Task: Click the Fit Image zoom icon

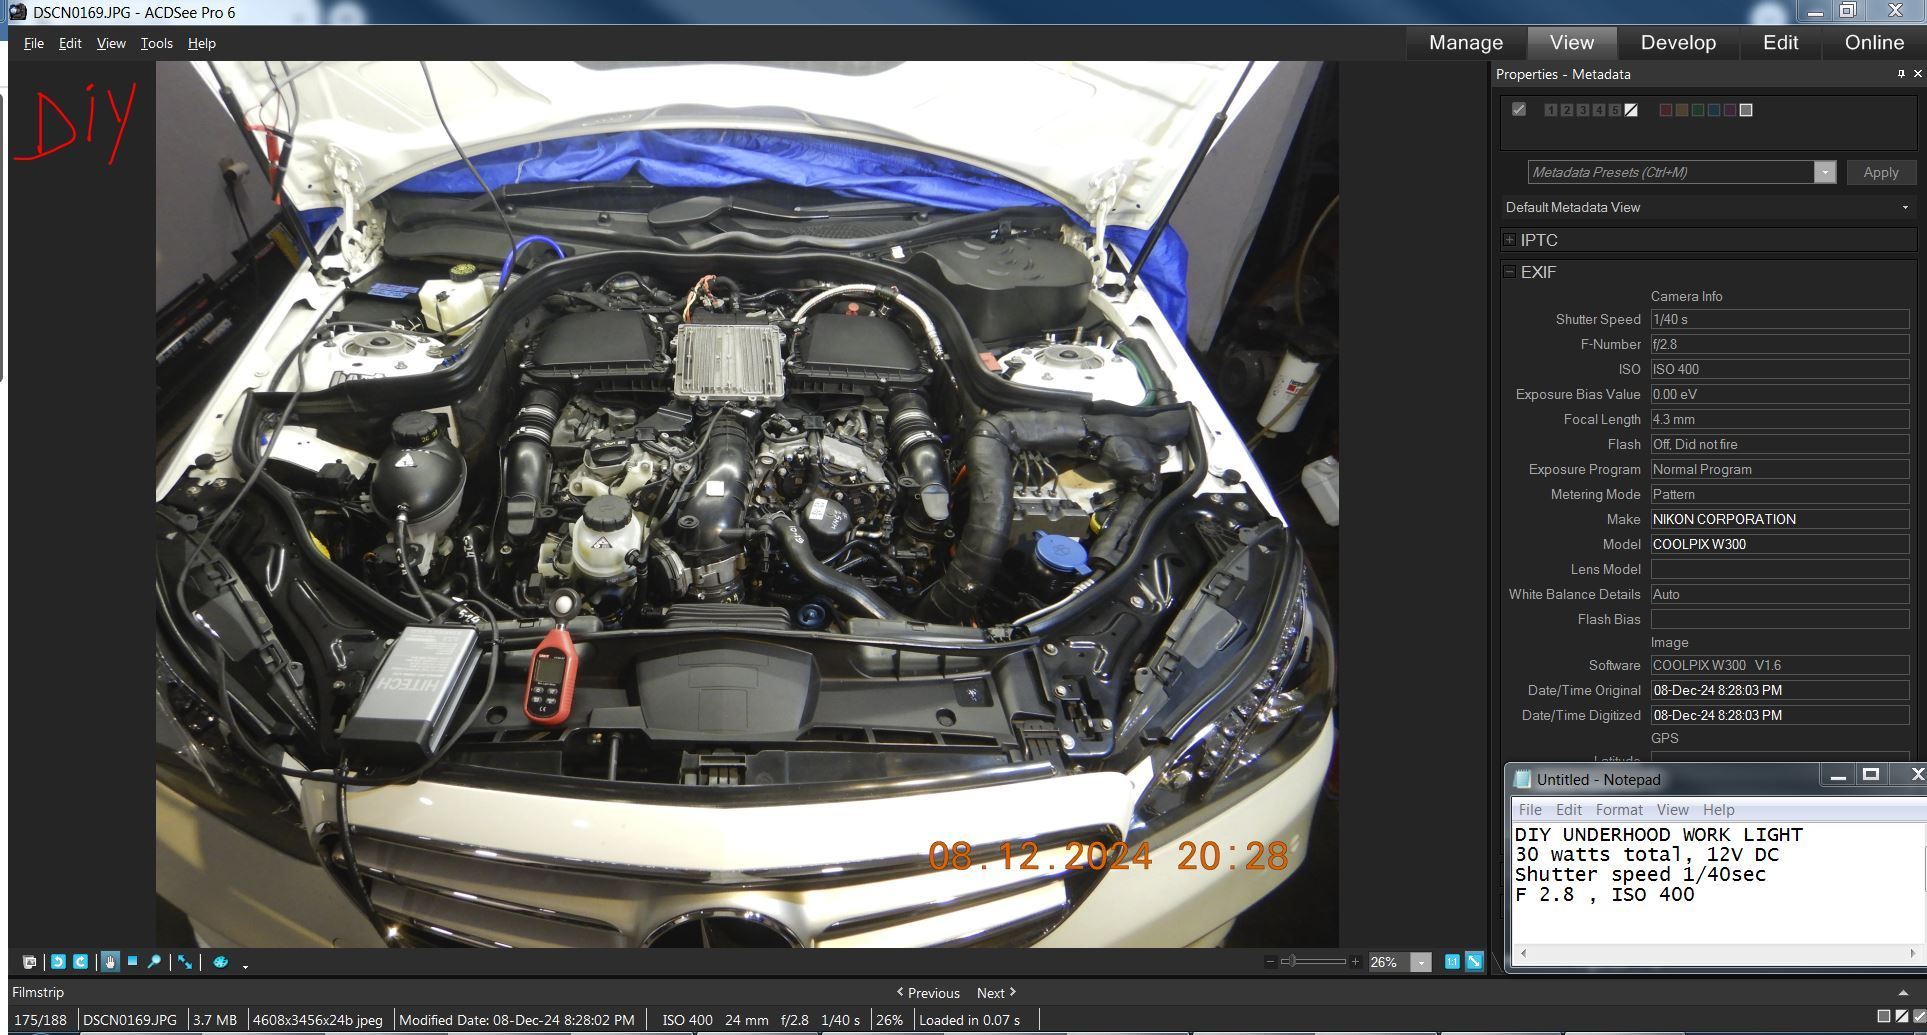Action: tap(1474, 962)
